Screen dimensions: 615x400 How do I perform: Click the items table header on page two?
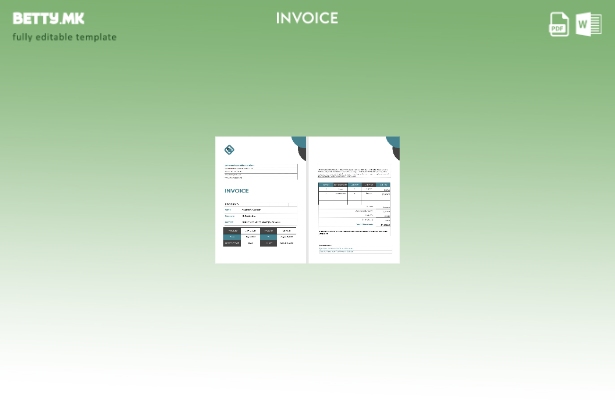(354, 184)
